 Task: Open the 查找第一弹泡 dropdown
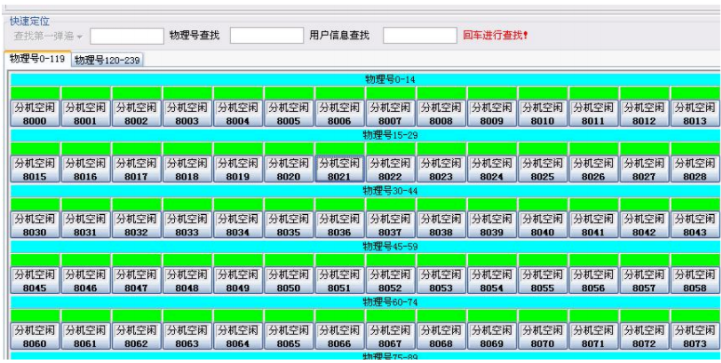[x=48, y=36]
